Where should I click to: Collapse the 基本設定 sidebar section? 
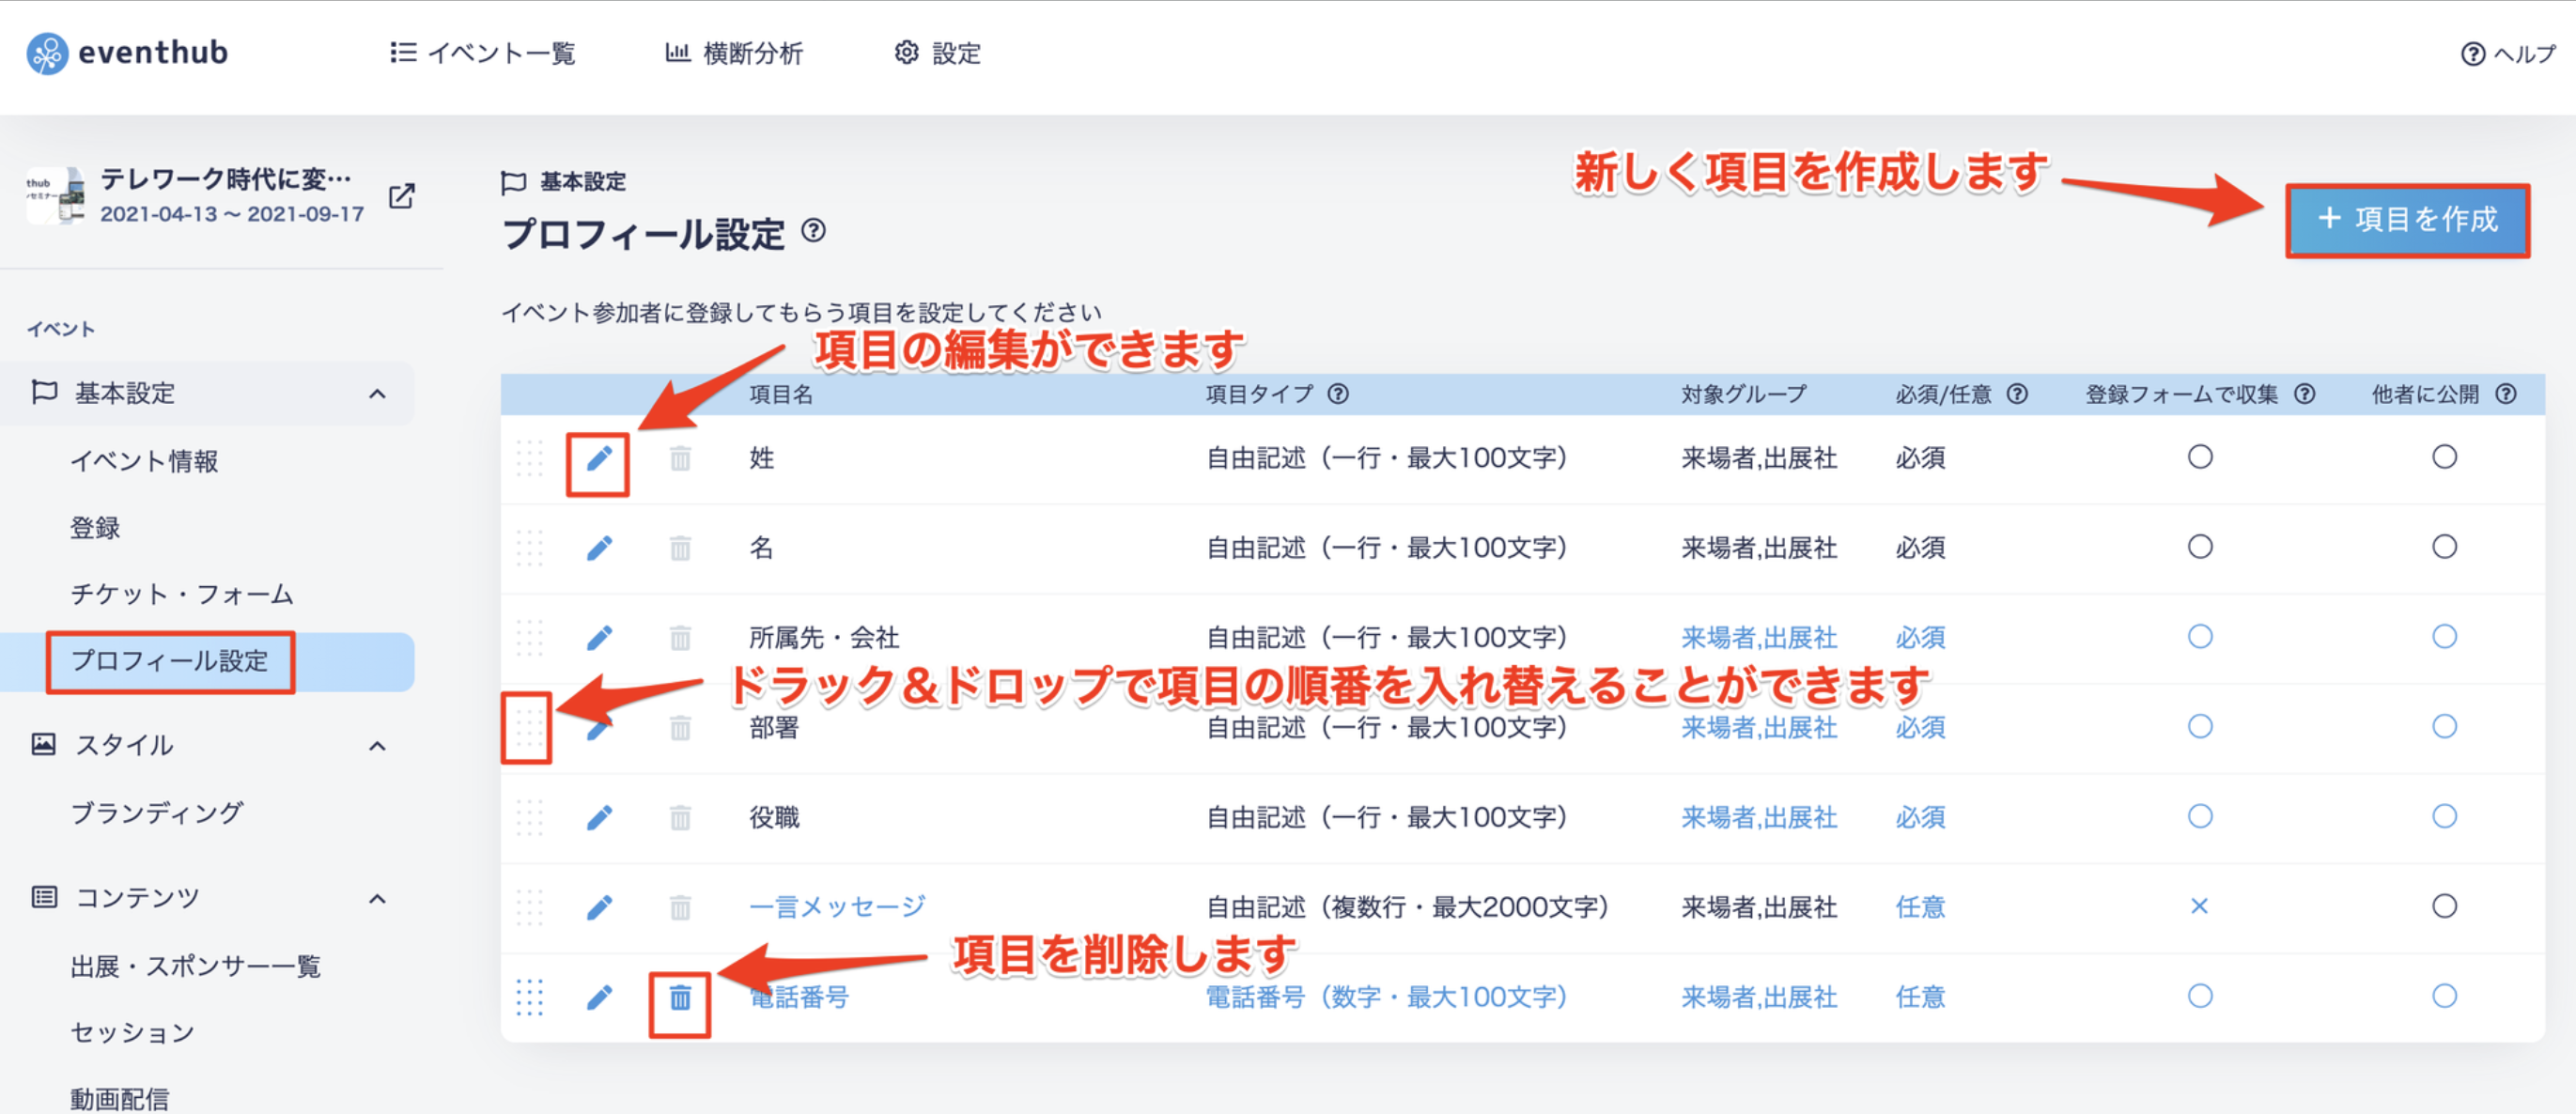(x=377, y=394)
